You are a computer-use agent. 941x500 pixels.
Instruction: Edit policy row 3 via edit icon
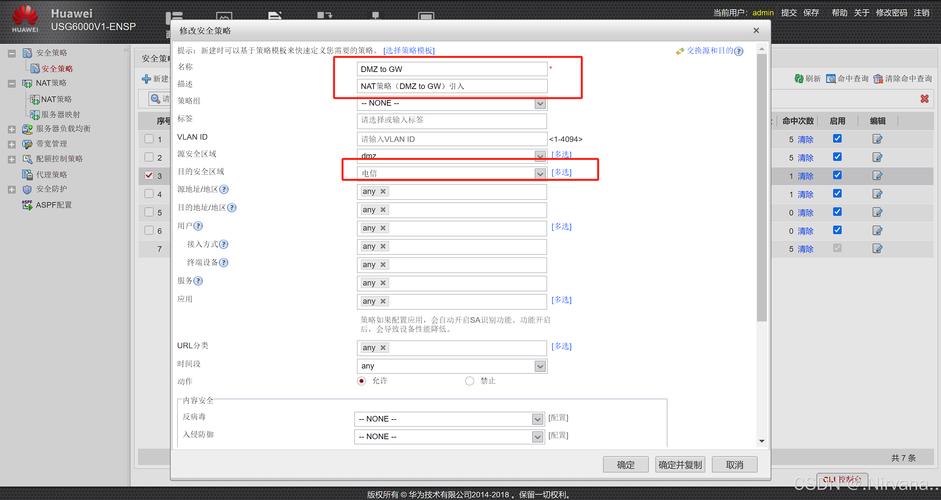877,176
